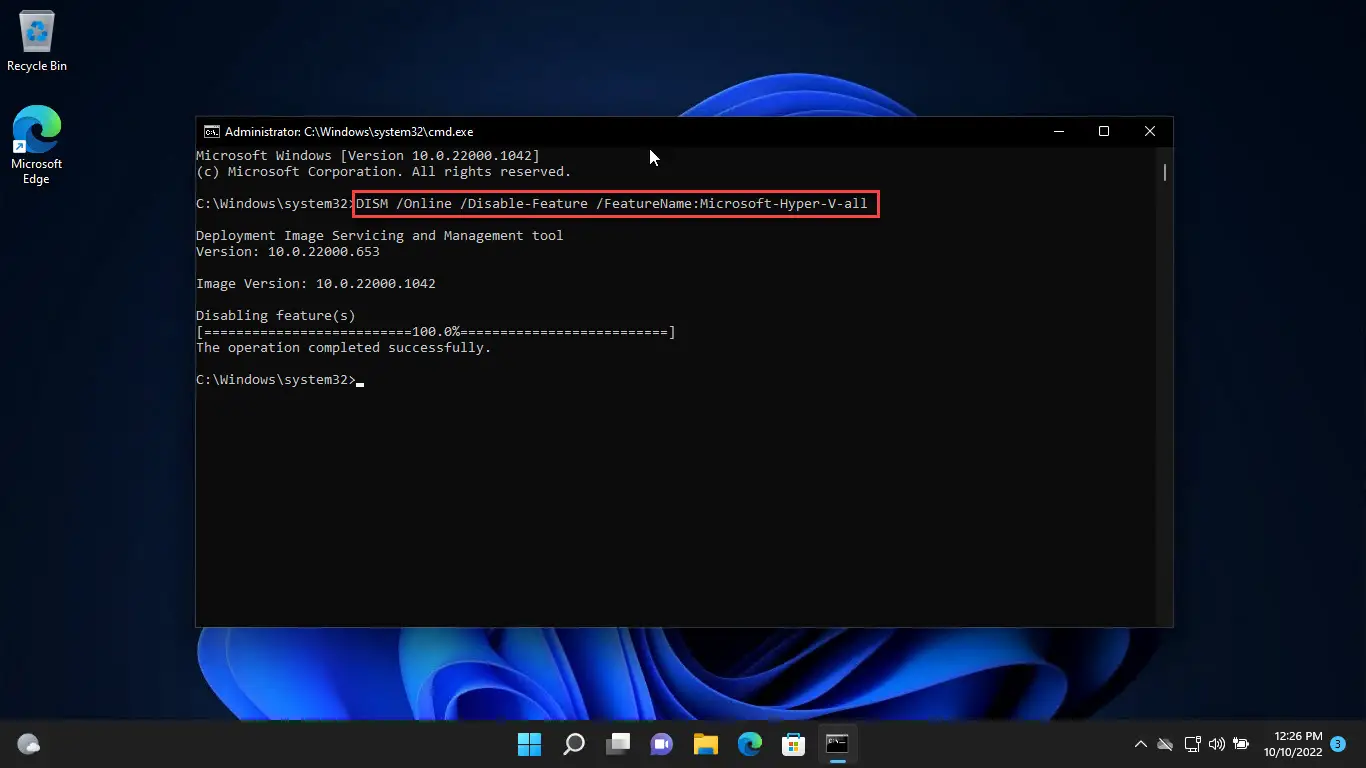Screen dimensions: 1366x768
Task: Launch Microsoft Edge from the taskbar
Action: (x=750, y=744)
